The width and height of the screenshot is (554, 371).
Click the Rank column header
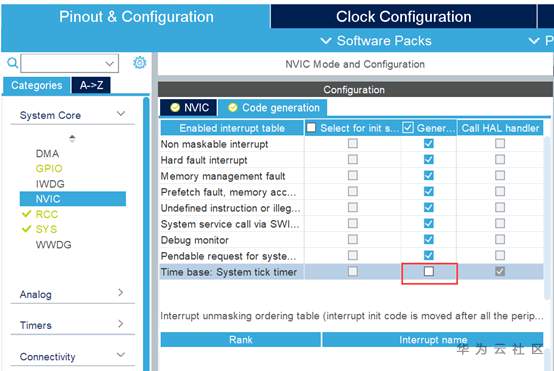(241, 340)
